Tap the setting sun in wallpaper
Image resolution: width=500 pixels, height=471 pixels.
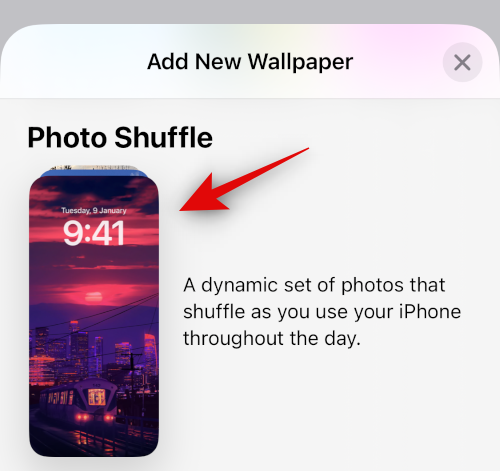94,296
